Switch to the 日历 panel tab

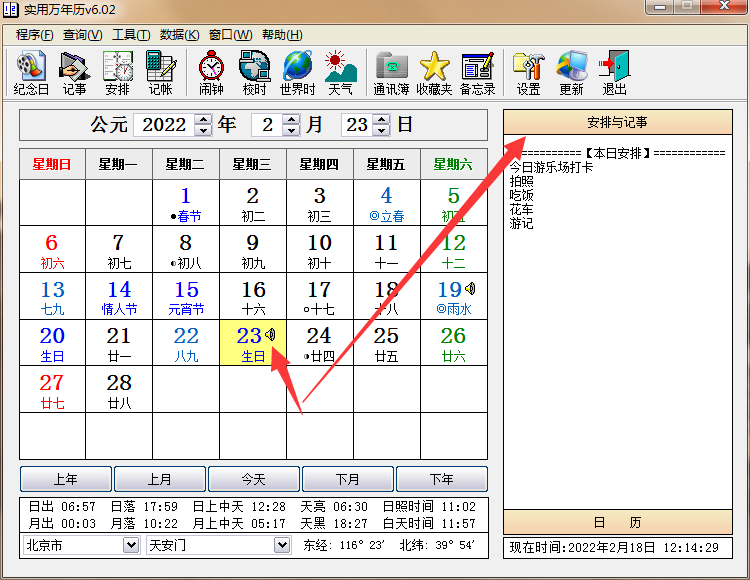pyautogui.click(x=617, y=522)
